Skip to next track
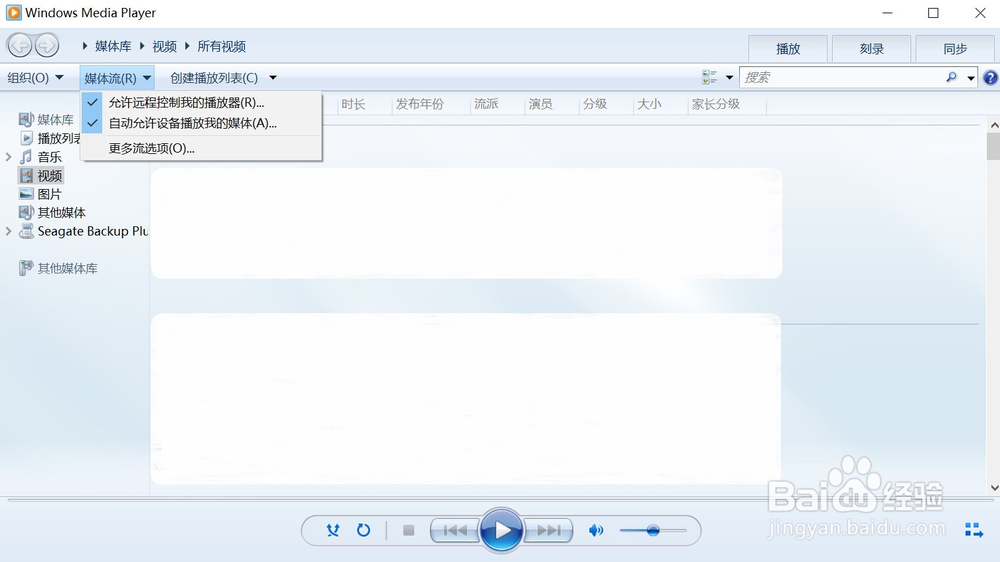The width and height of the screenshot is (1000, 562). 548,530
